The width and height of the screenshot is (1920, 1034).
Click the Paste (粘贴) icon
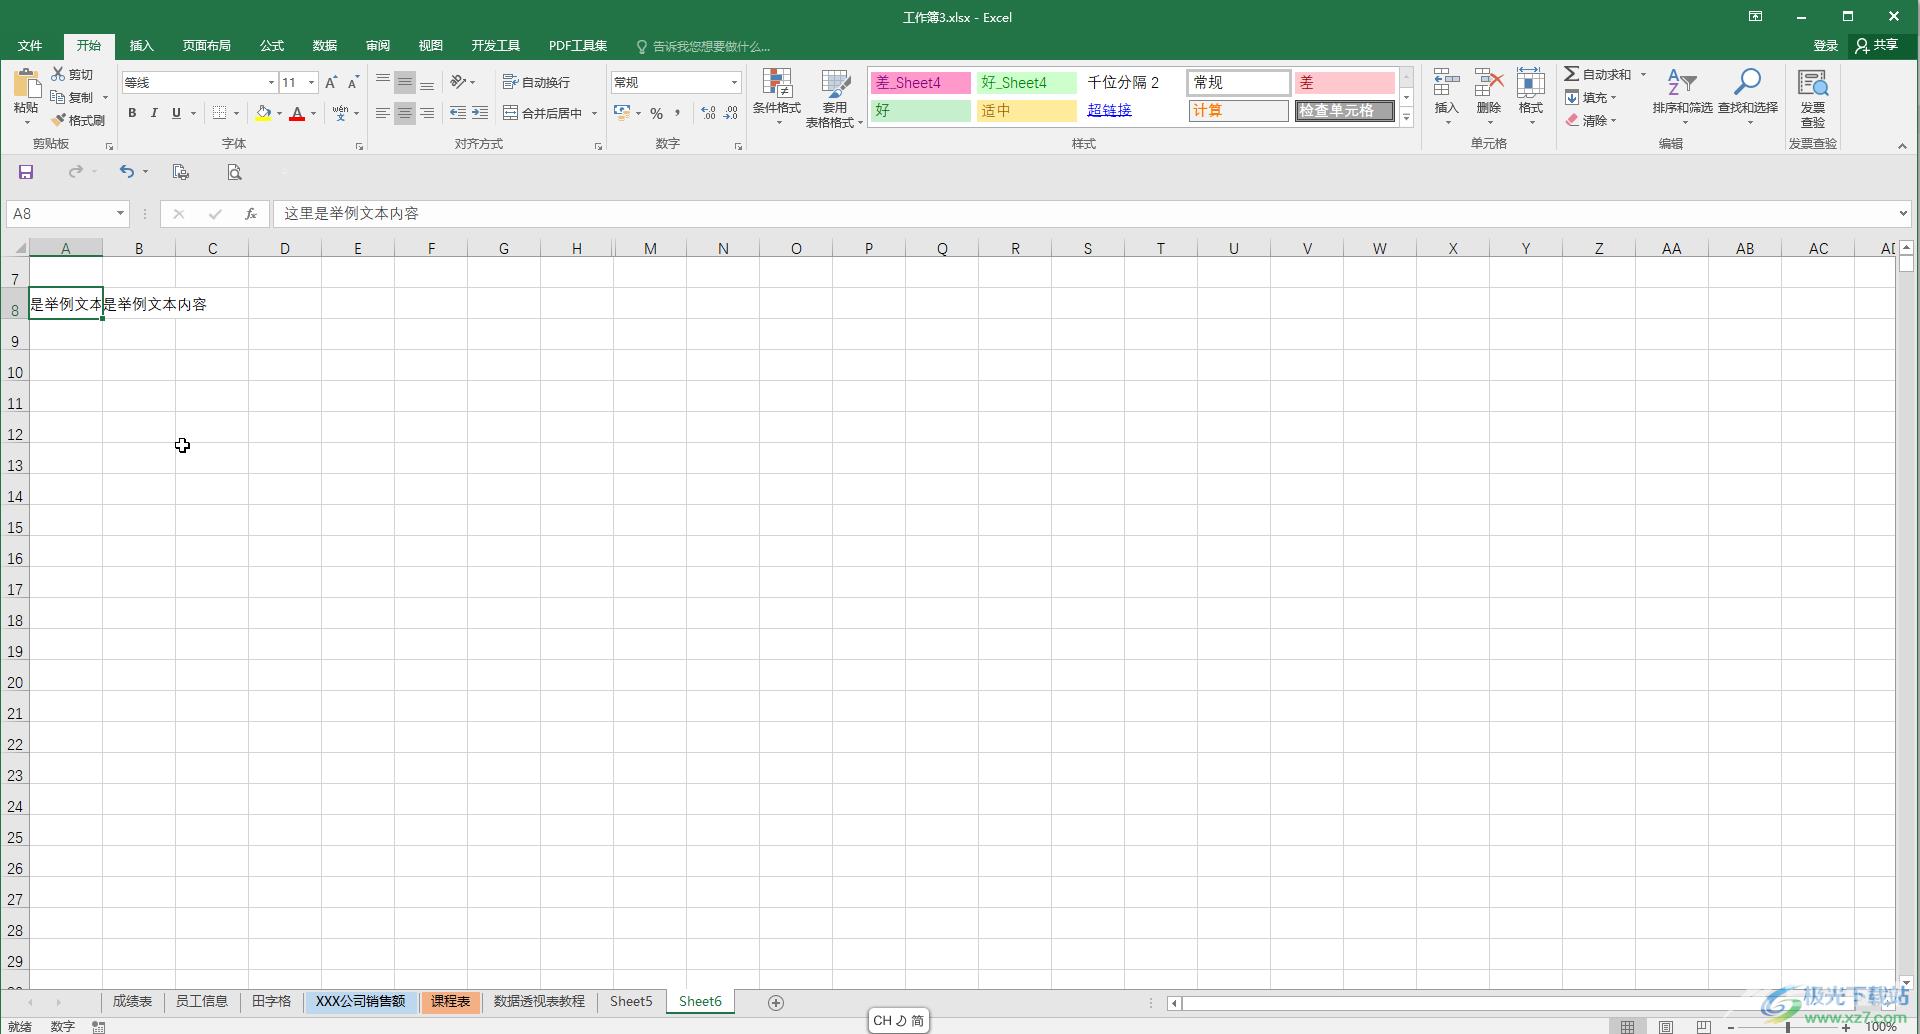26,84
